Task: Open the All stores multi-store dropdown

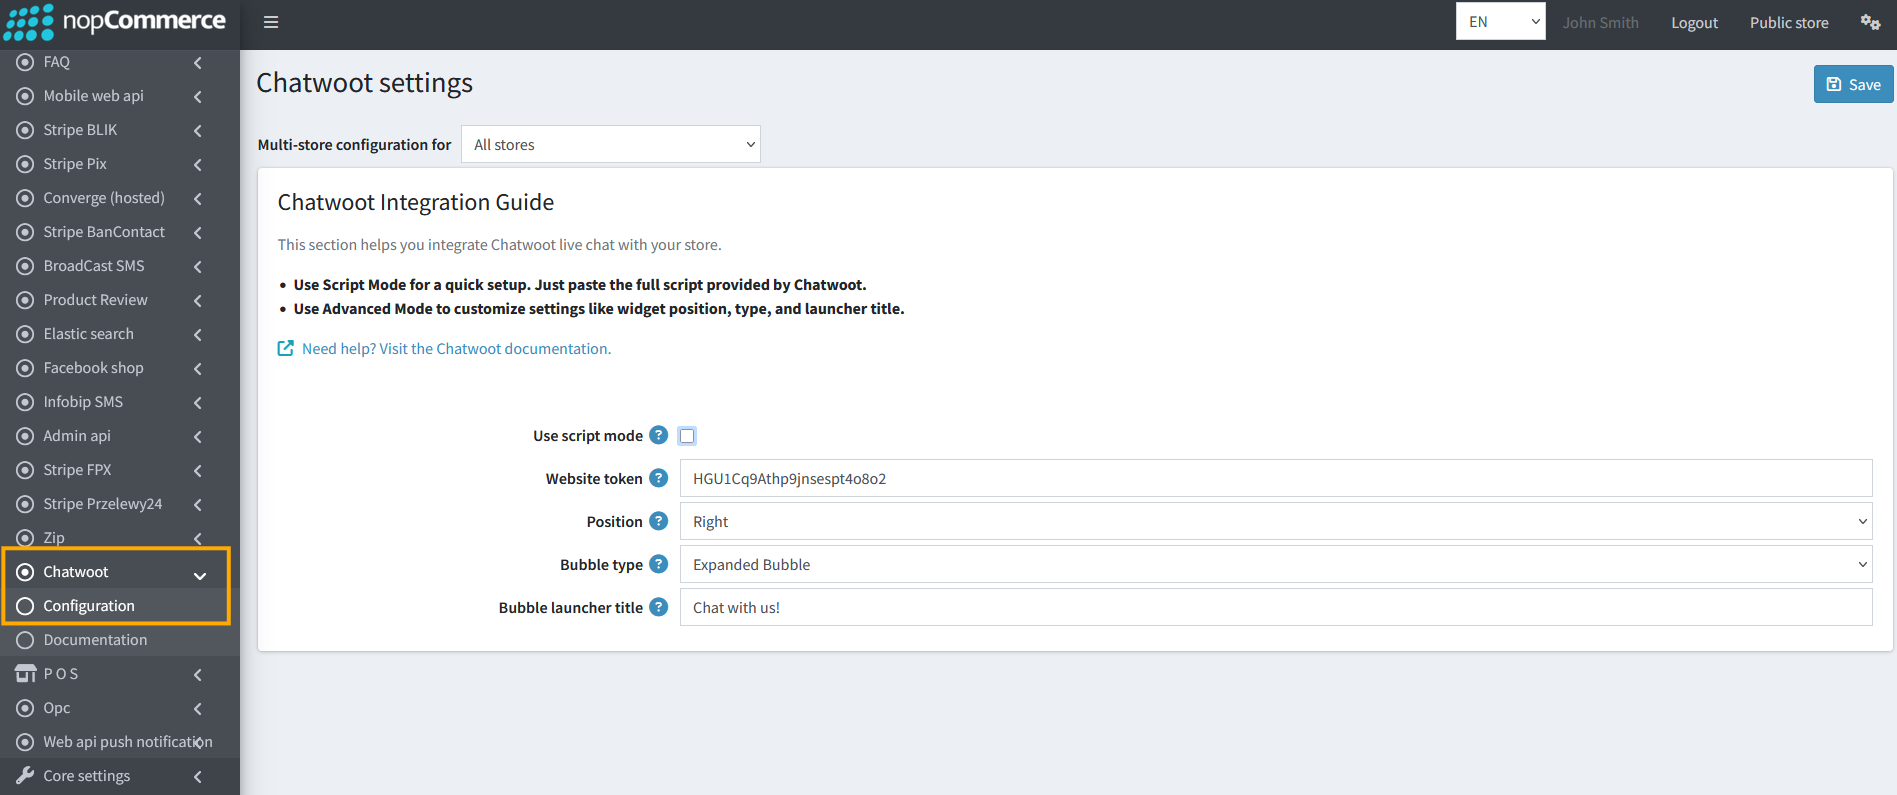Action: click(x=611, y=144)
